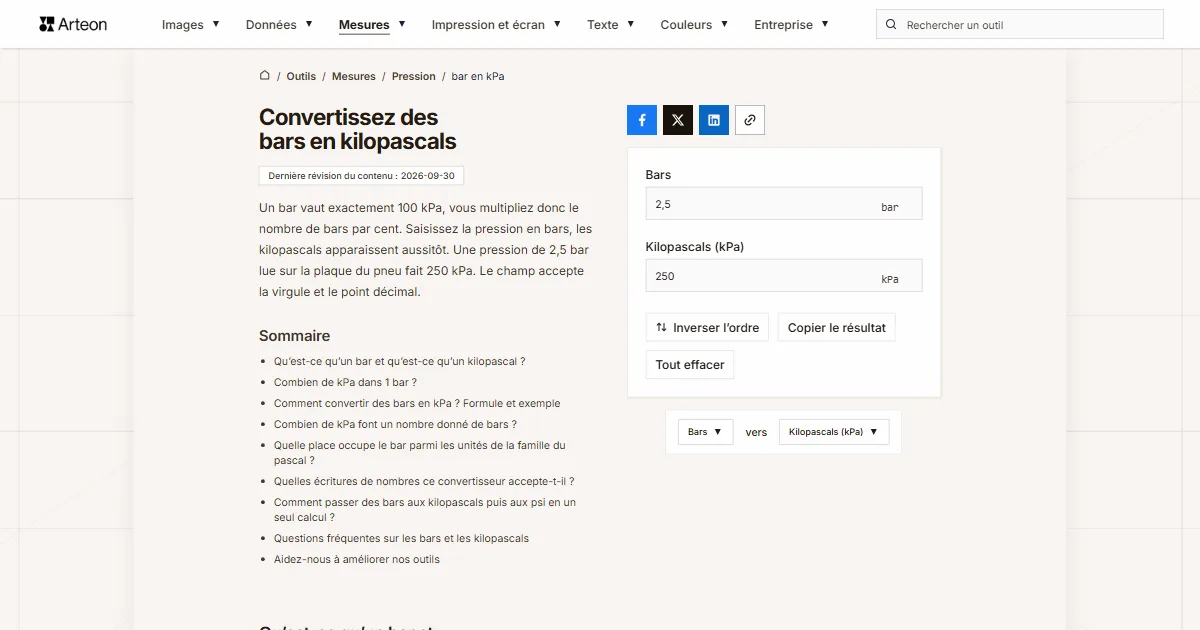Screen dimensions: 1200x630
Task: Share the page on X
Action: tap(678, 120)
